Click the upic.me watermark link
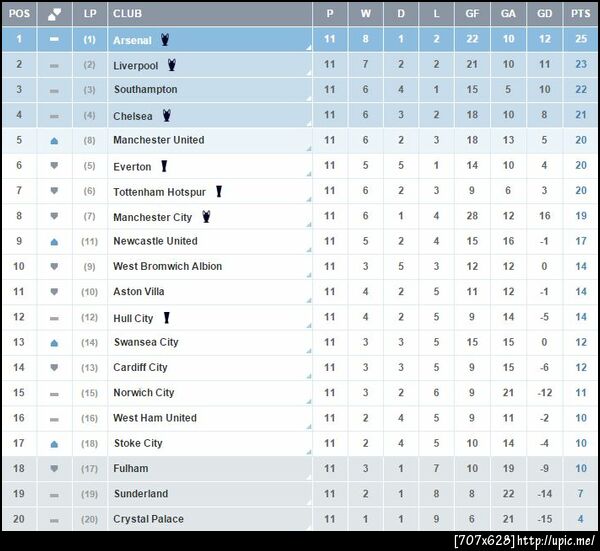The image size is (600, 551). 554,541
